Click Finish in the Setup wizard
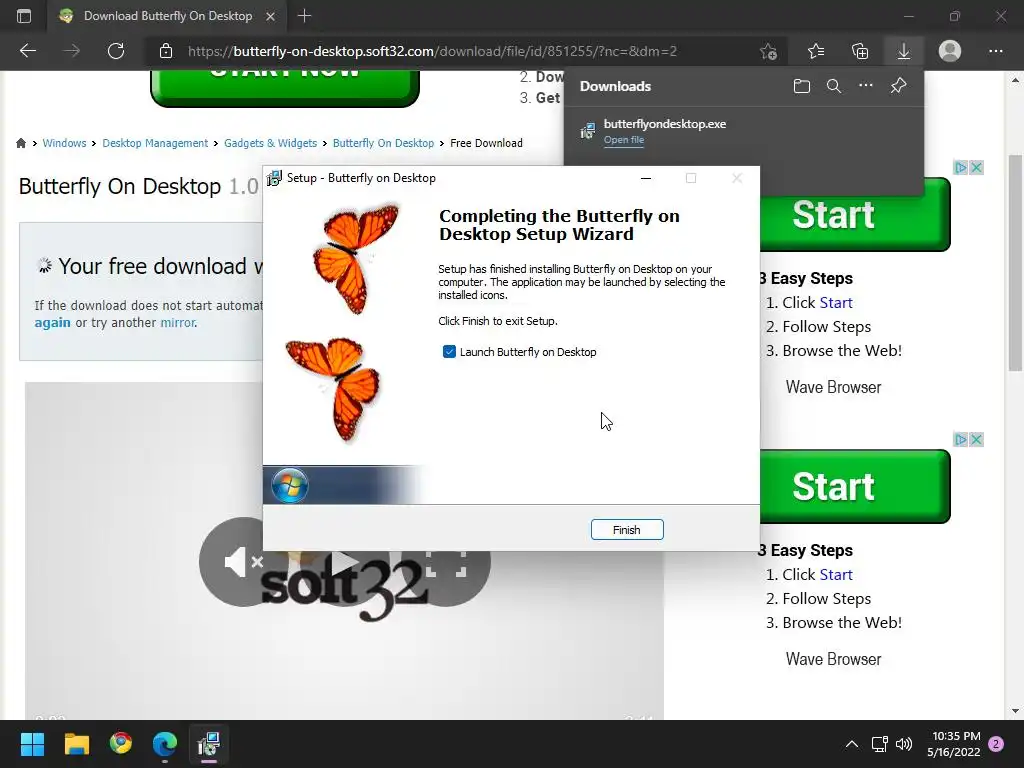Screen dimensions: 1024x768 [627, 530]
